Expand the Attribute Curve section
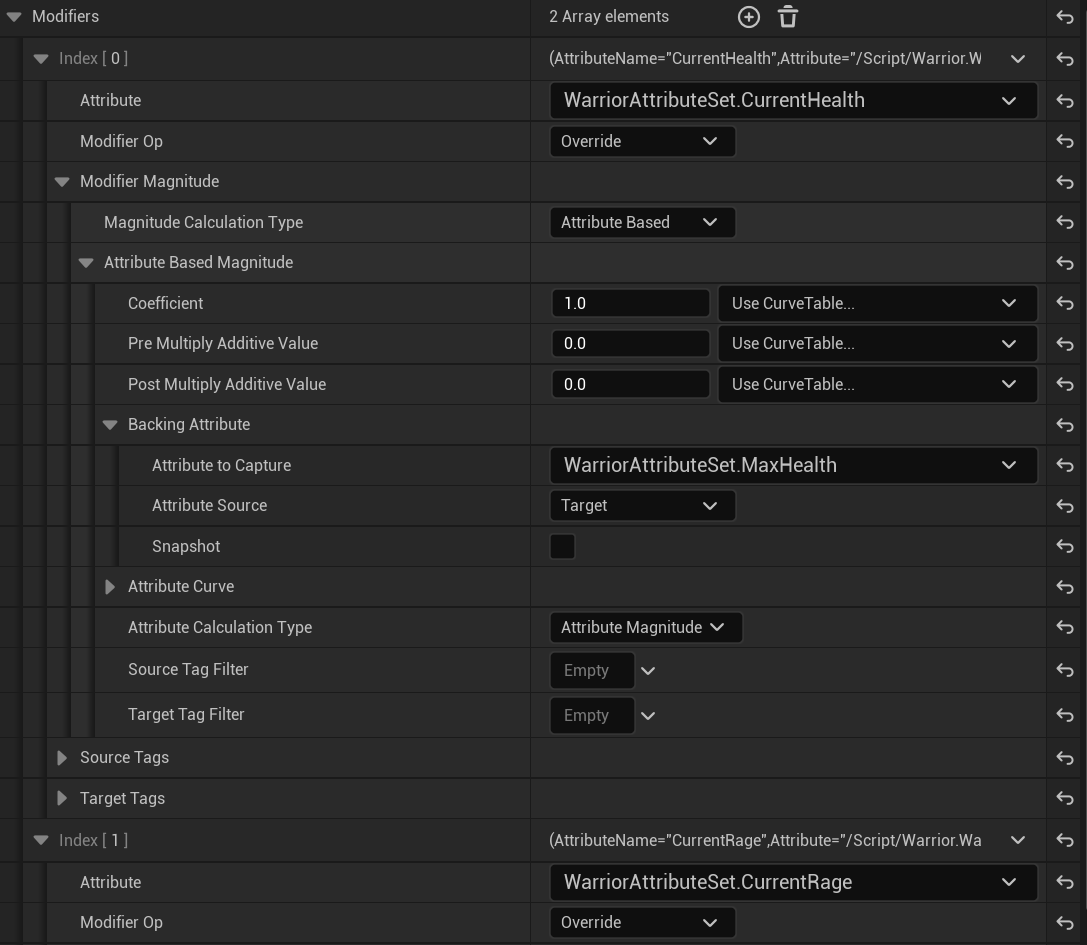 [110, 587]
